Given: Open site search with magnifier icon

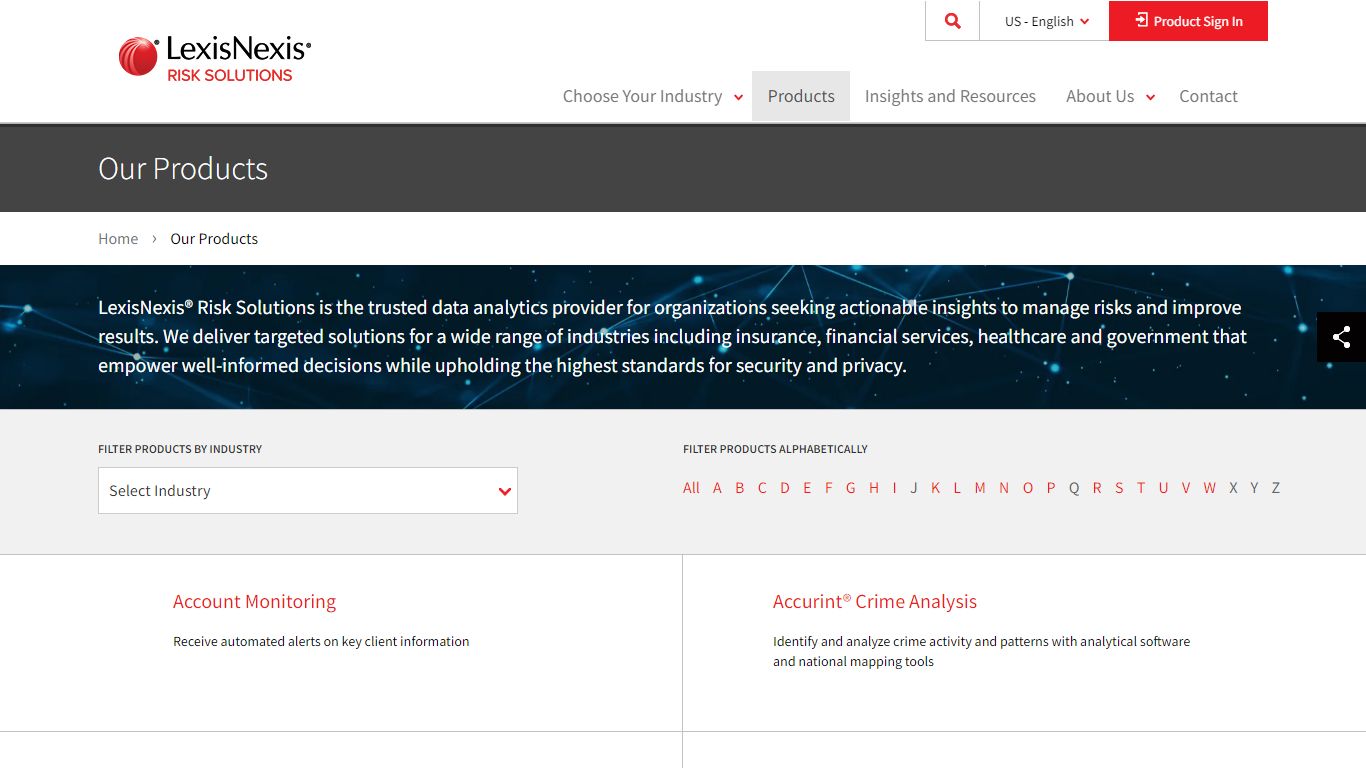Looking at the screenshot, I should pos(952,21).
